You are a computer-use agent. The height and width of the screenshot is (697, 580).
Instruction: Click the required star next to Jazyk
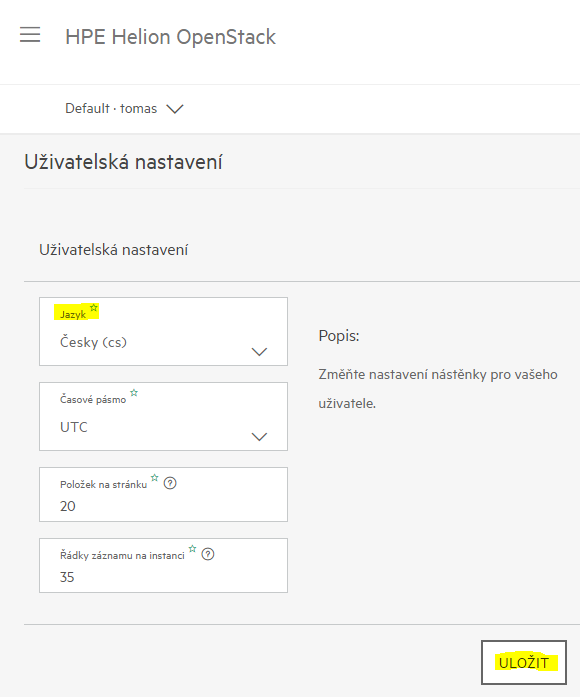click(x=93, y=308)
